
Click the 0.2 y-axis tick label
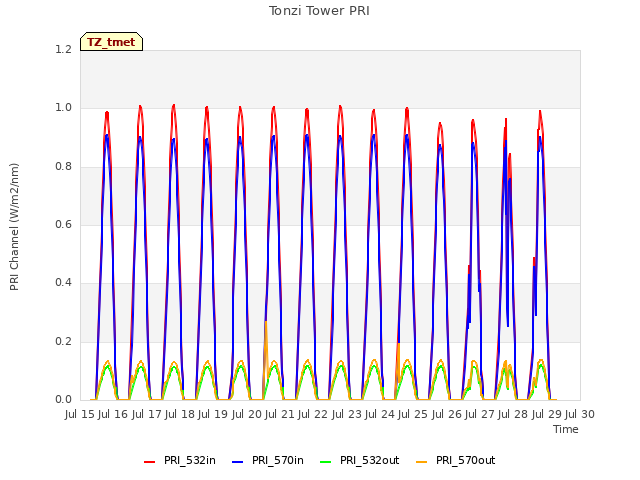[x=63, y=341]
